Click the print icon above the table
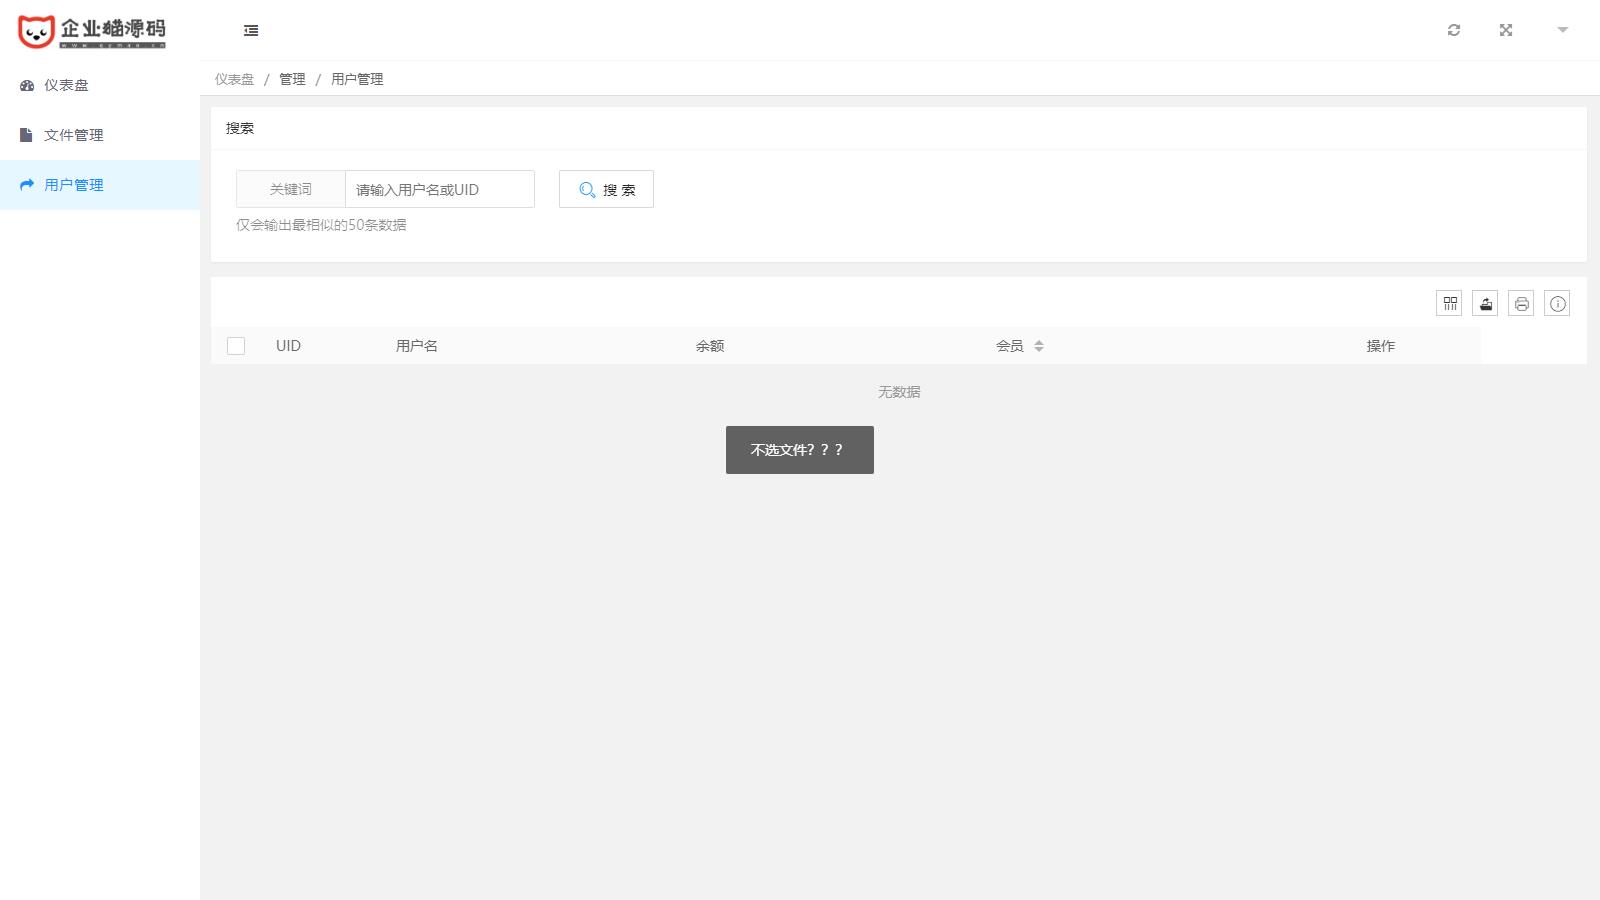Screen dimensions: 1600x900 [1521, 304]
